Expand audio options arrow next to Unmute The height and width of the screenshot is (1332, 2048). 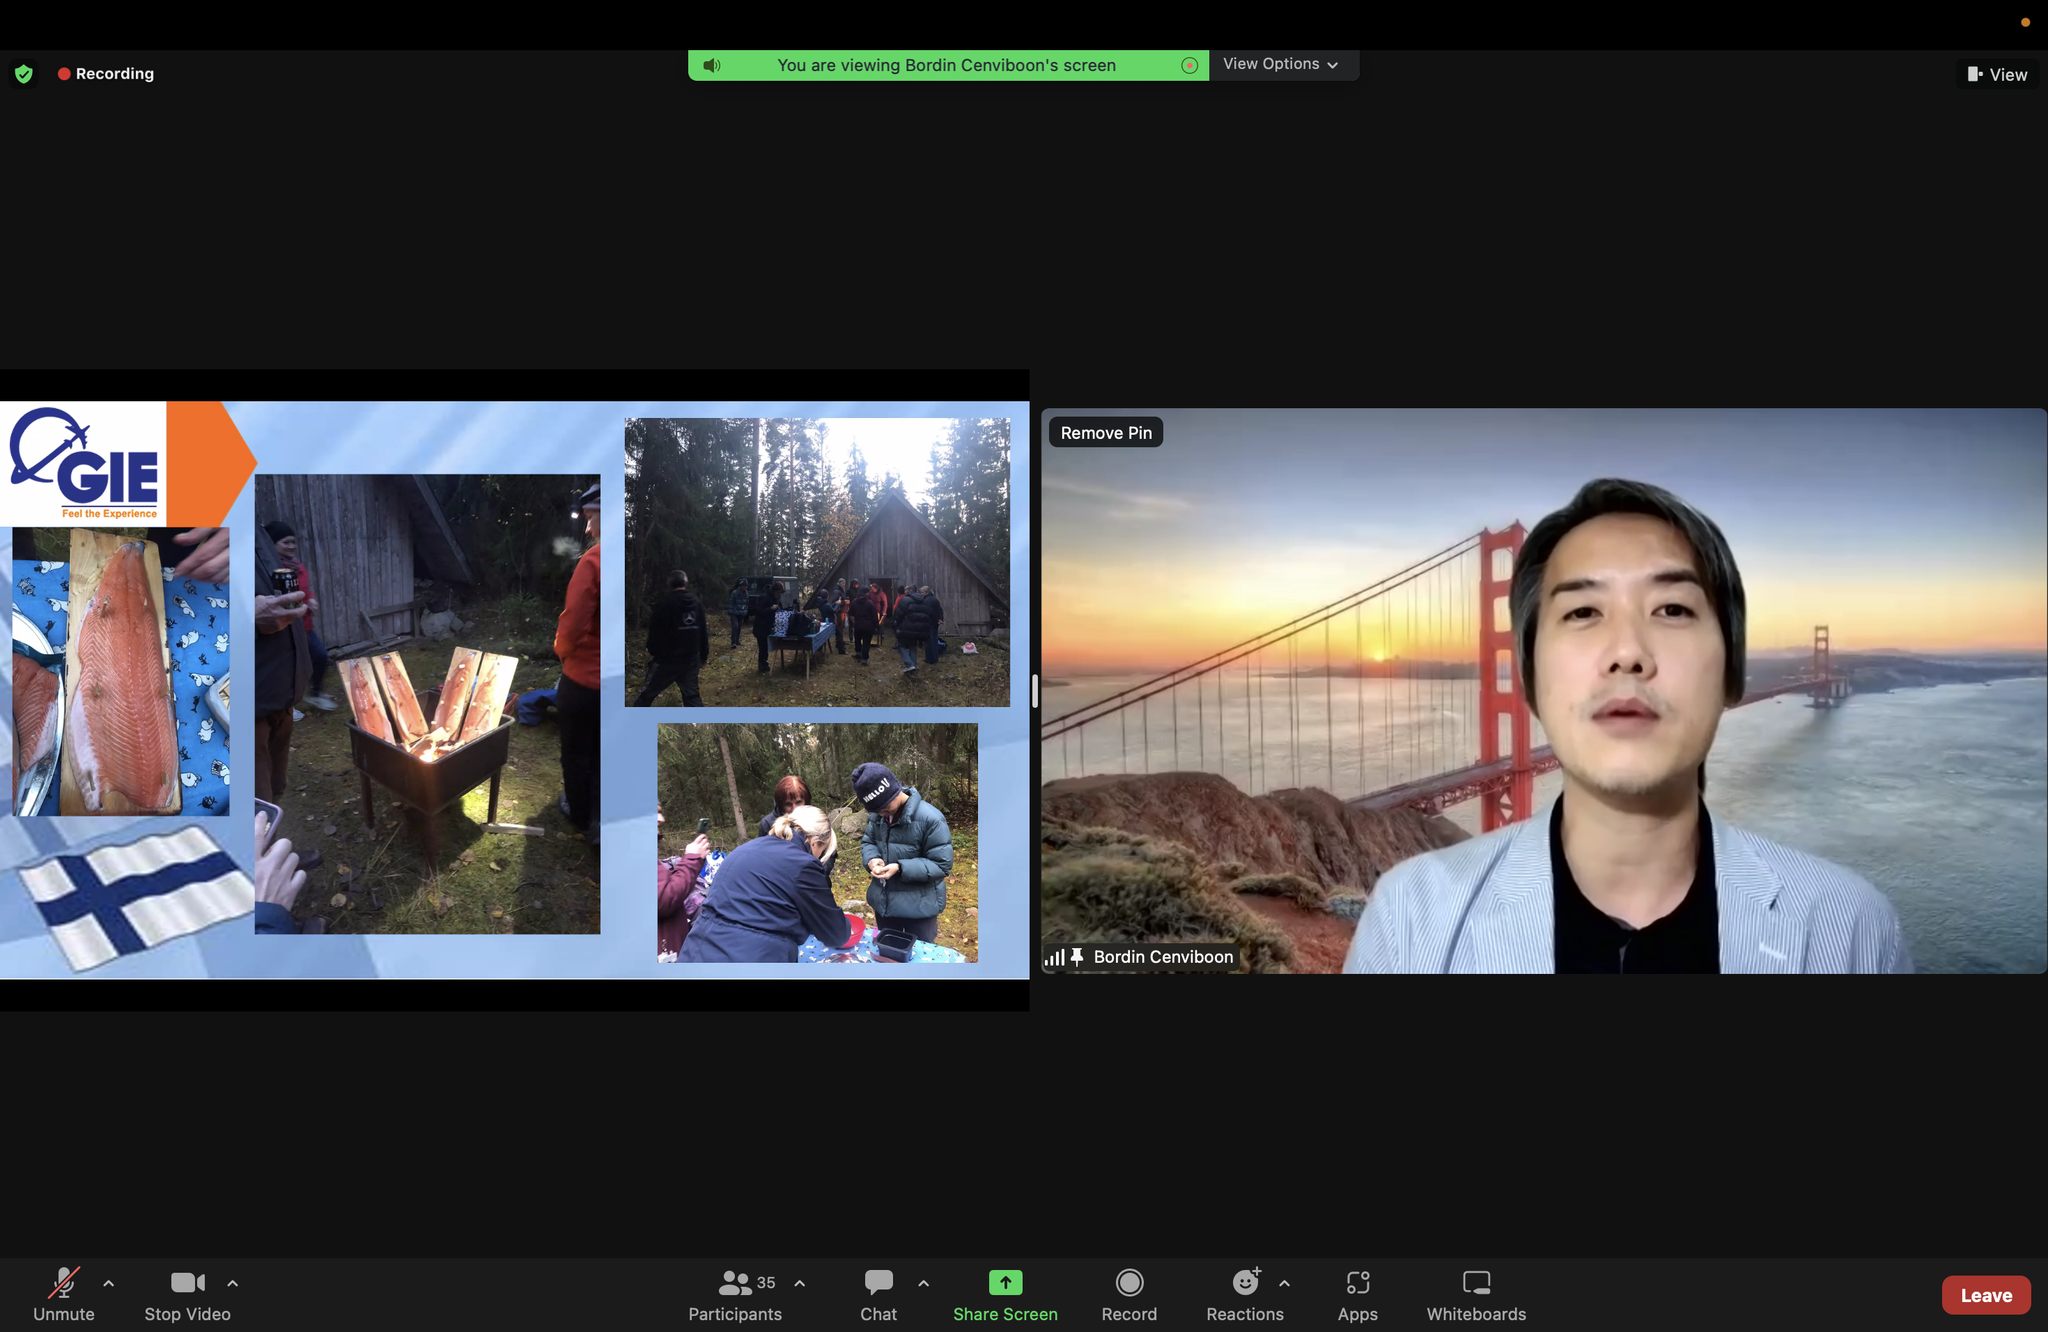pos(109,1283)
